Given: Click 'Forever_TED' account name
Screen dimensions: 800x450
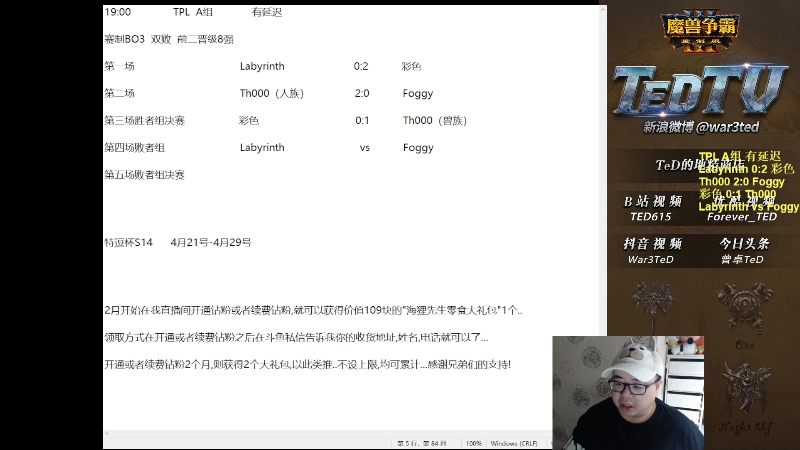Looking at the screenshot, I should coord(742,217).
